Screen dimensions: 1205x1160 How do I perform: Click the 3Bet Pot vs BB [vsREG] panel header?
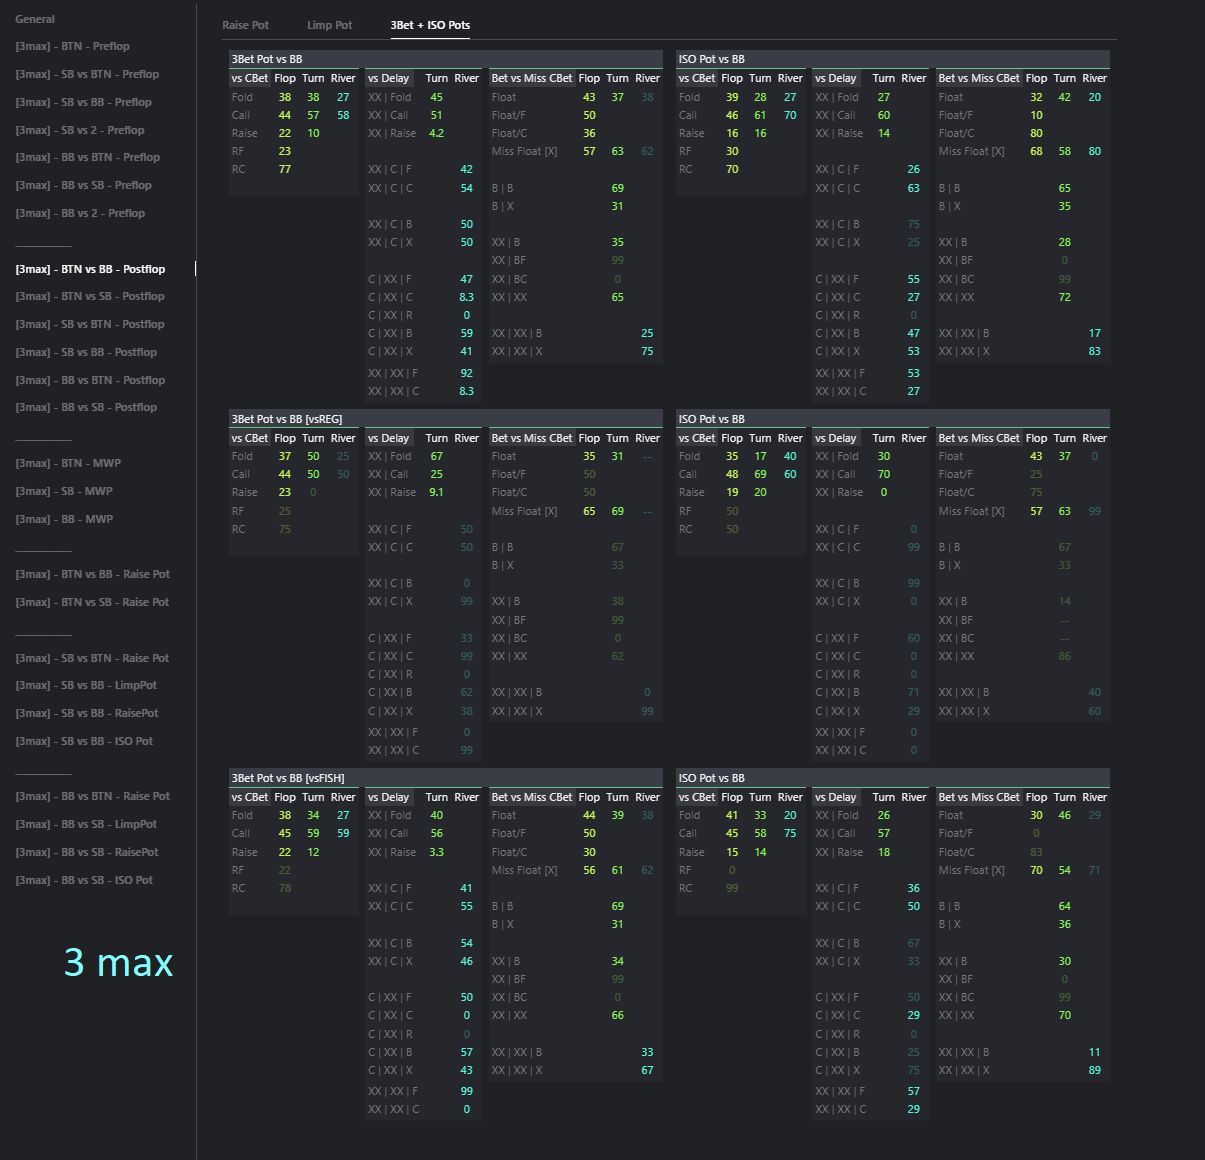tap(287, 419)
